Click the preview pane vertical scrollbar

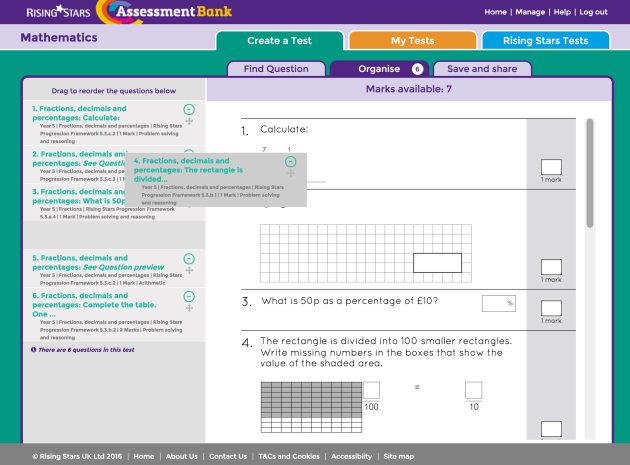coord(589,173)
